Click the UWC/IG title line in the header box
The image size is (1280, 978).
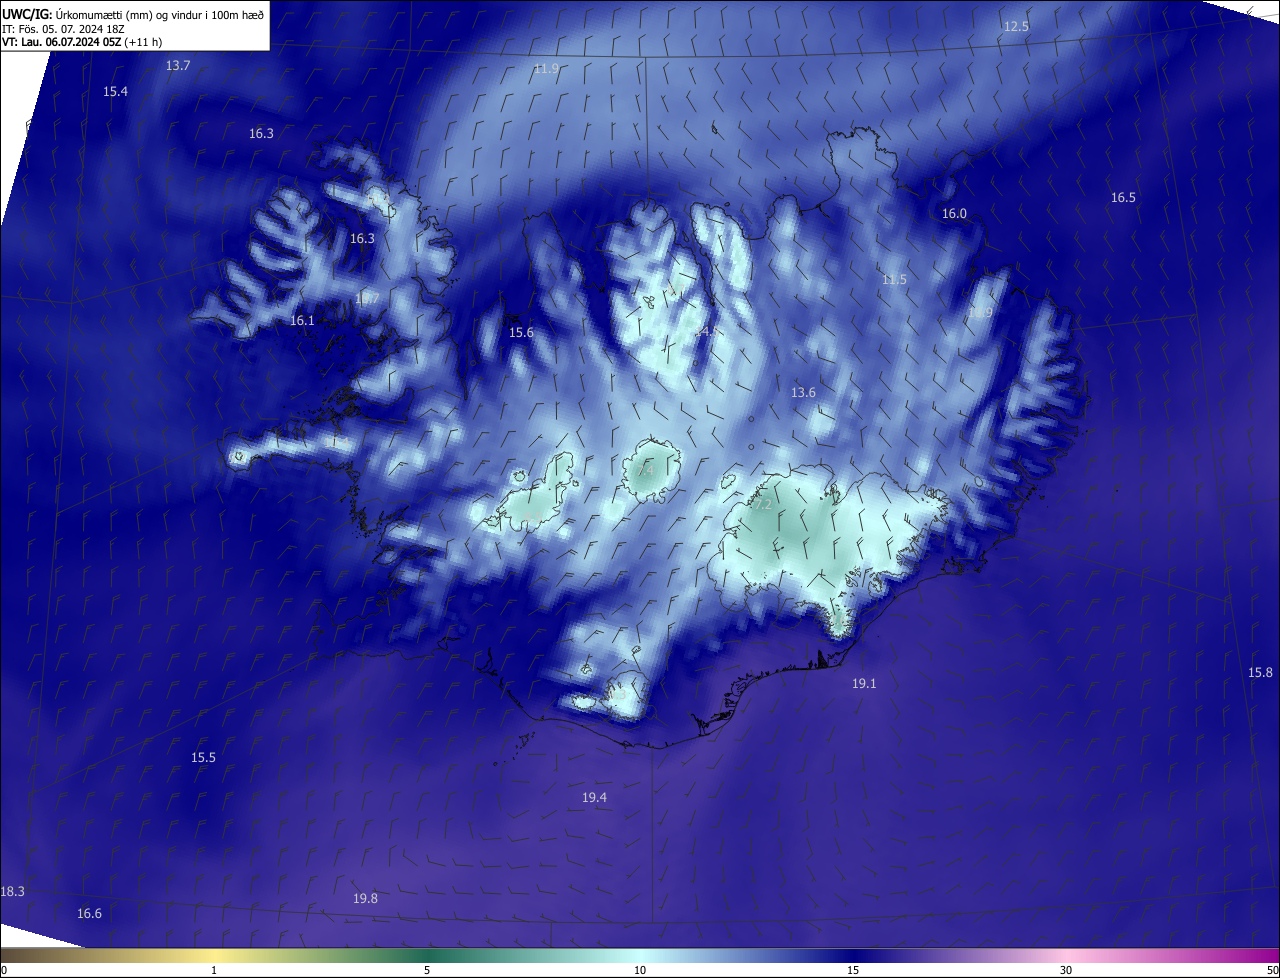[133, 13]
